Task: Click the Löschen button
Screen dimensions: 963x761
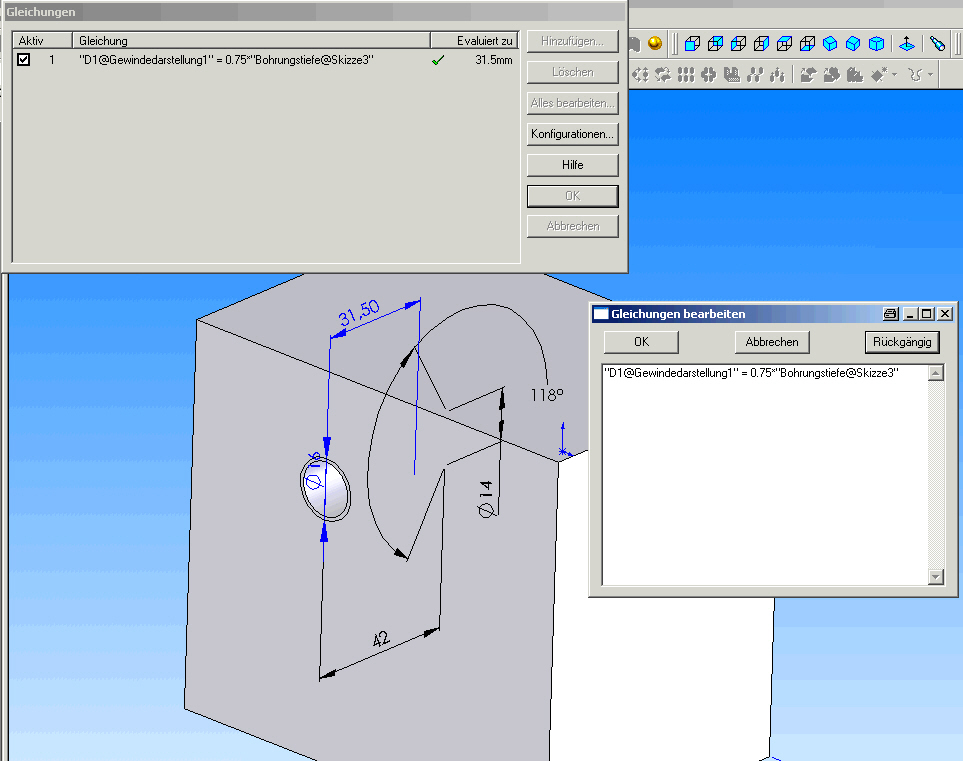Action: [572, 72]
